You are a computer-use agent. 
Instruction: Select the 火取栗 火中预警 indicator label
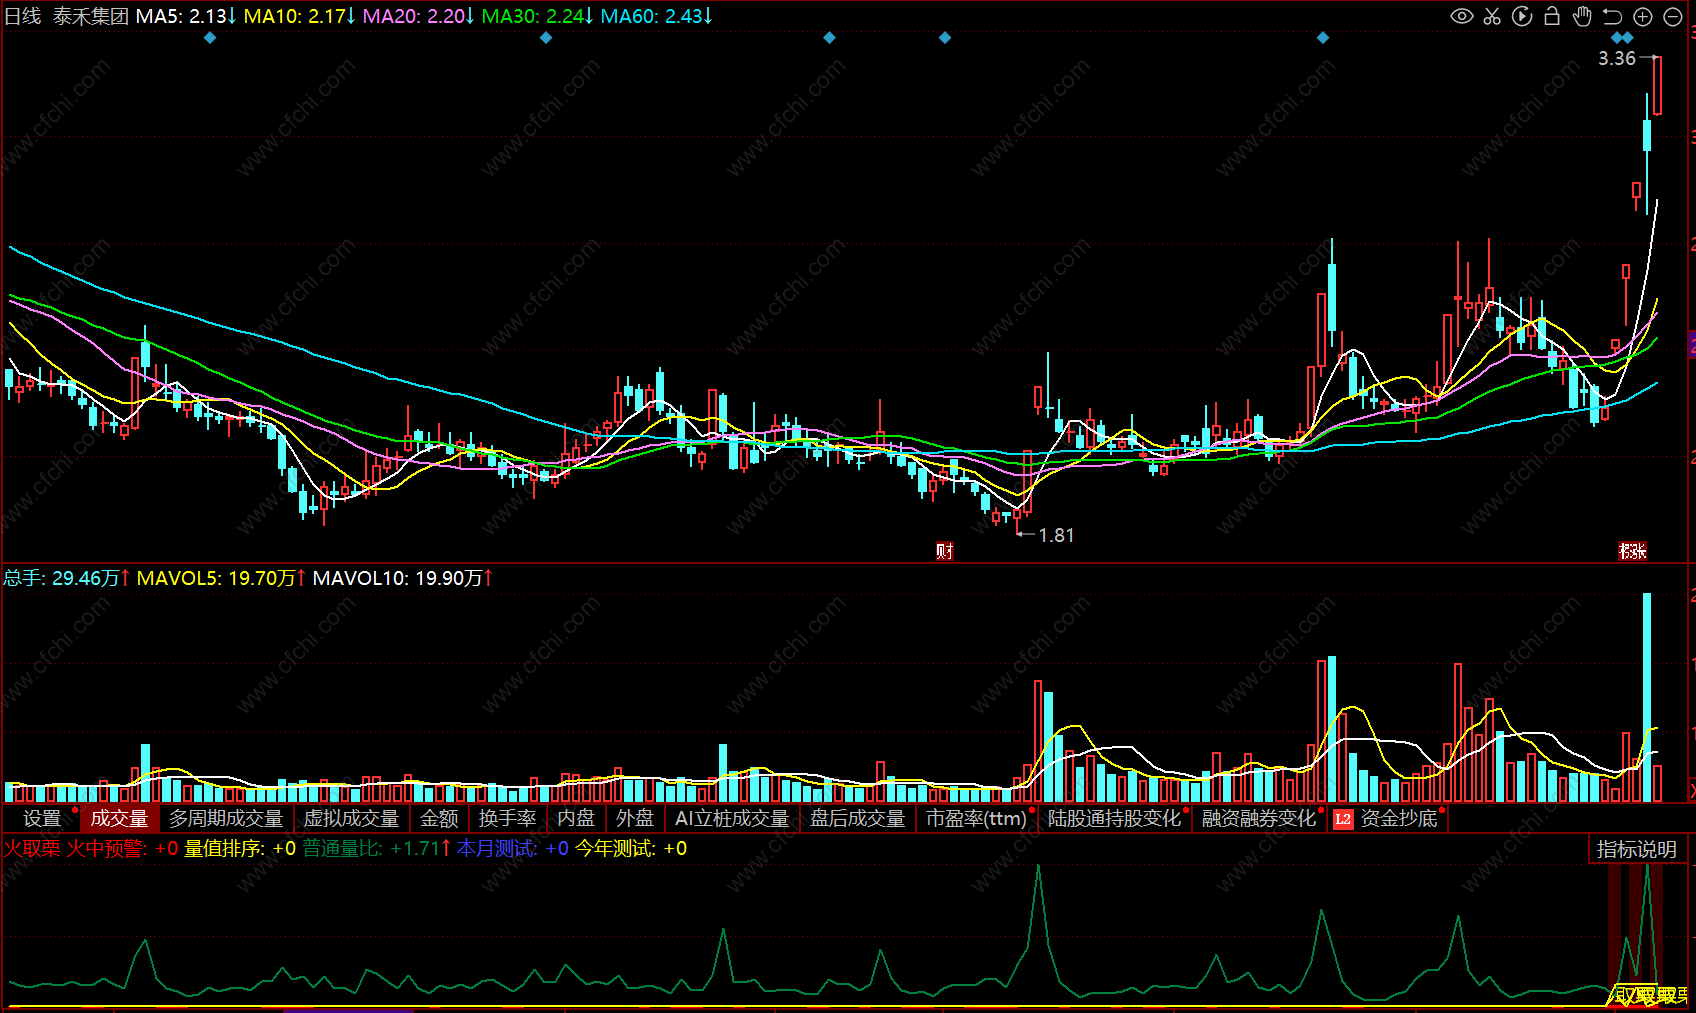(x=90, y=848)
